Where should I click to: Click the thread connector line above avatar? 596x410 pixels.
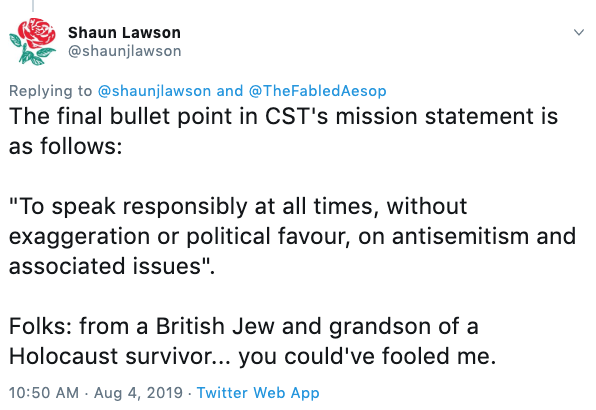(33, 5)
